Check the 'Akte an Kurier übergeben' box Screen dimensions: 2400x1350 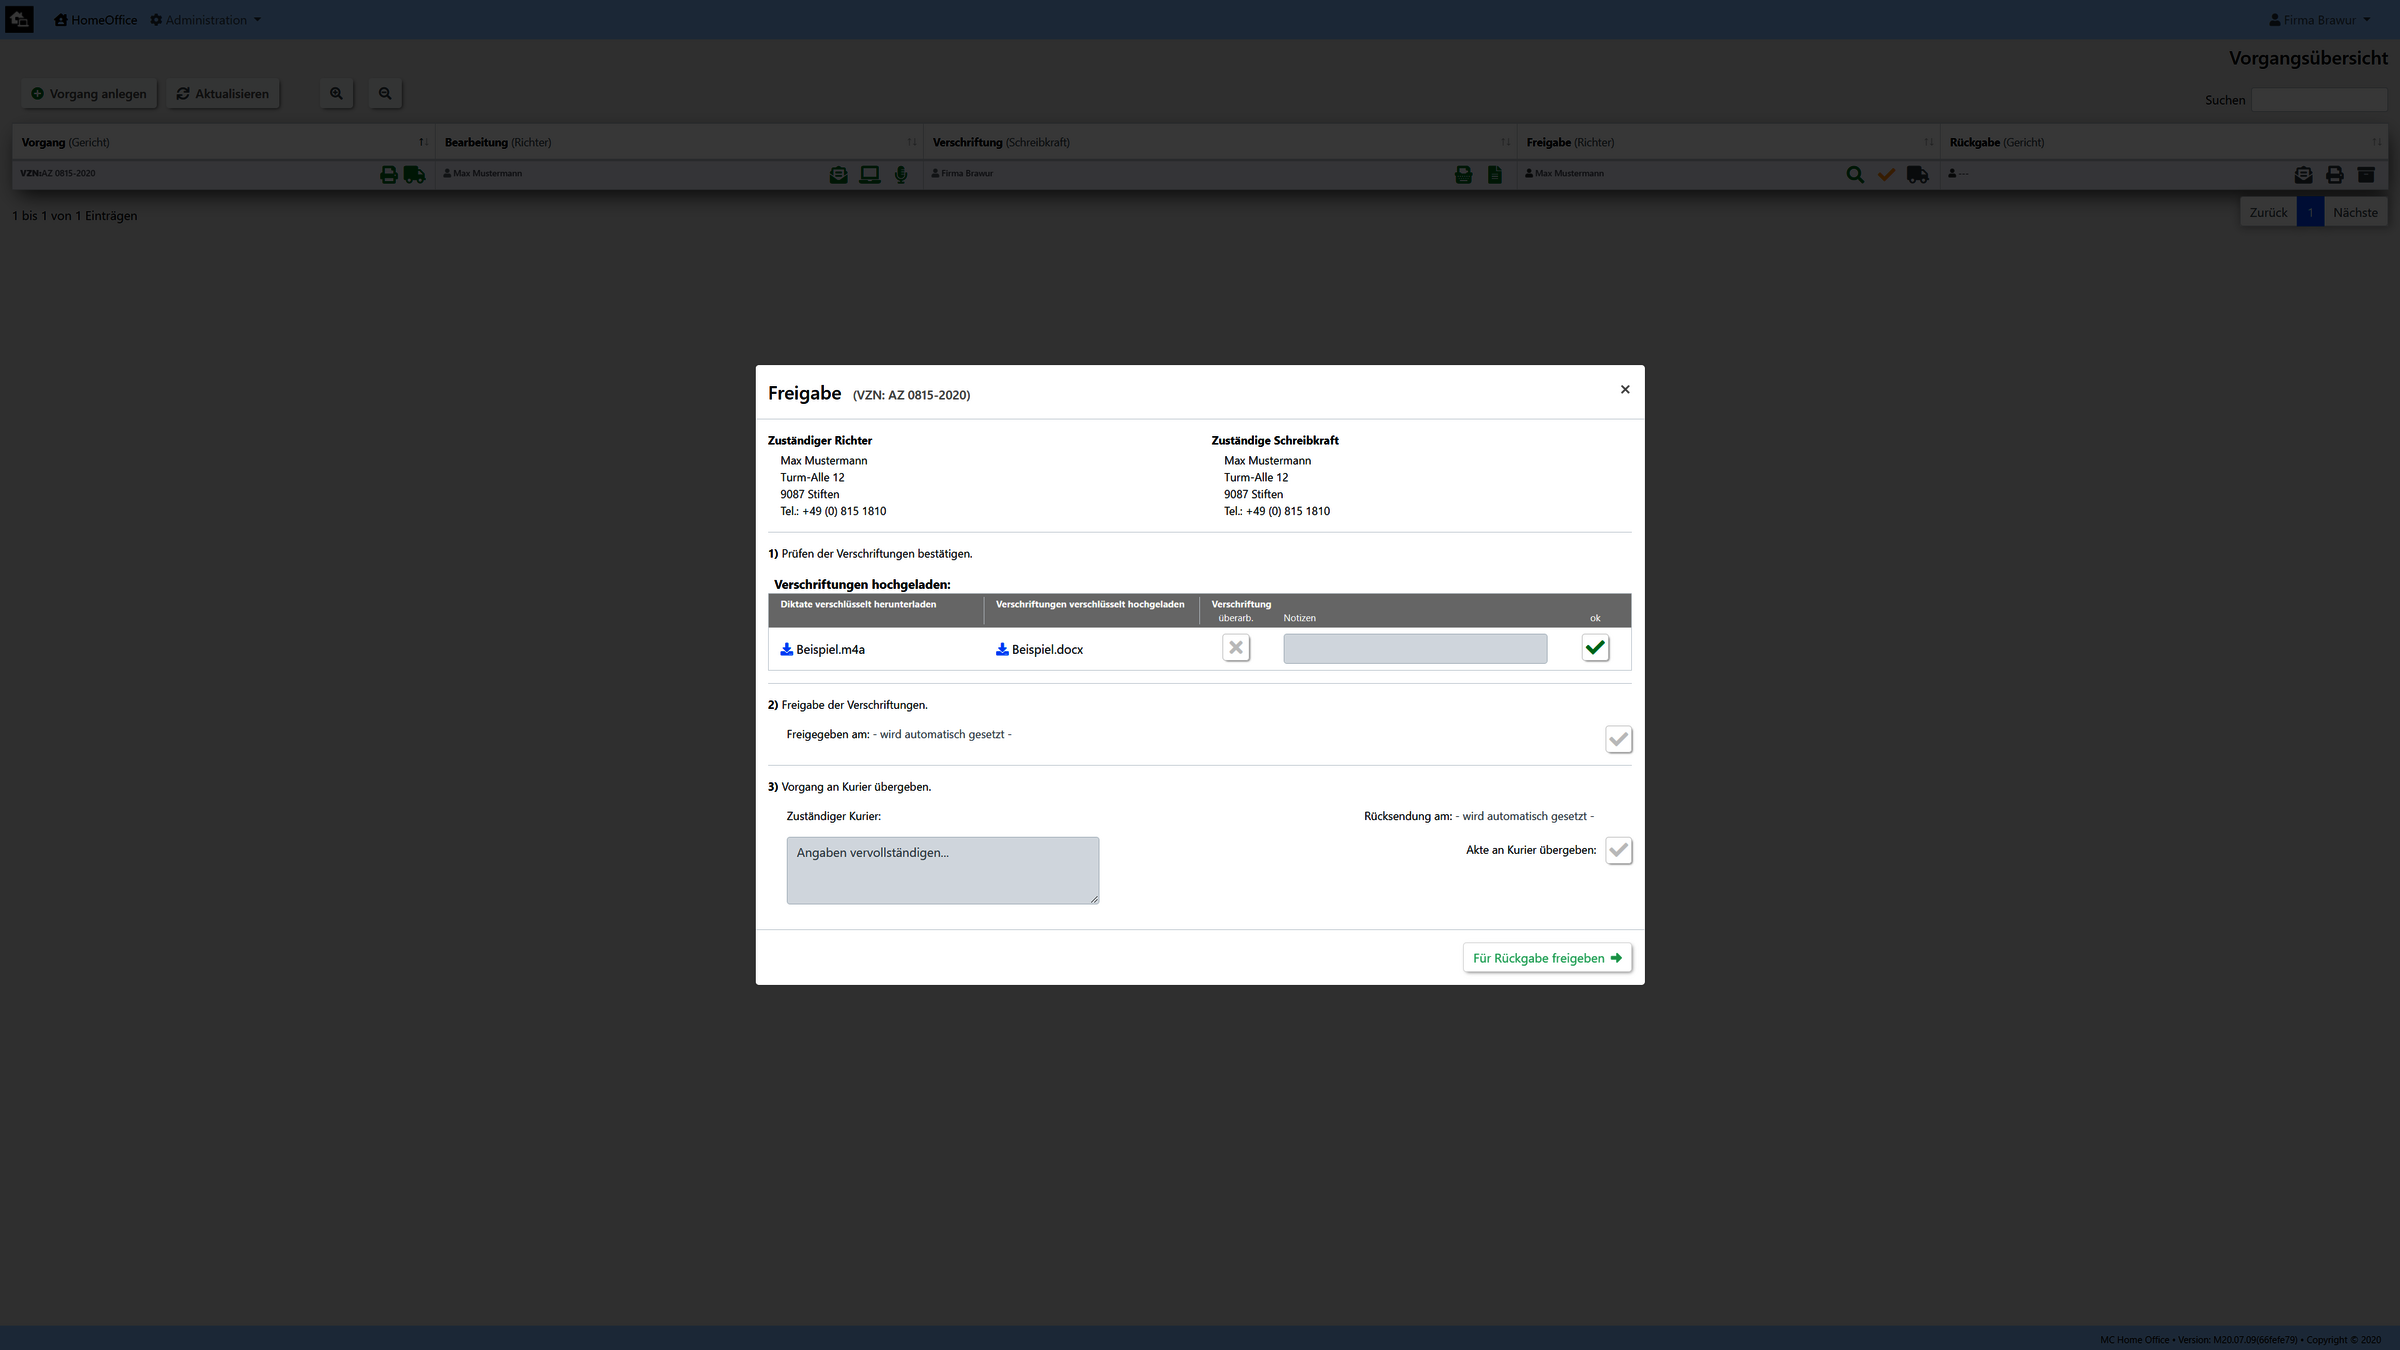[x=1618, y=851]
